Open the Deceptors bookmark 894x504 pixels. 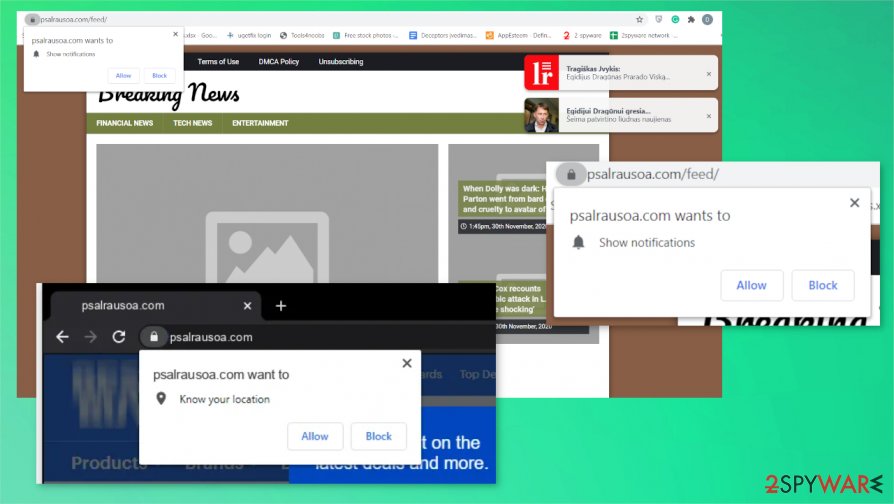click(442, 35)
